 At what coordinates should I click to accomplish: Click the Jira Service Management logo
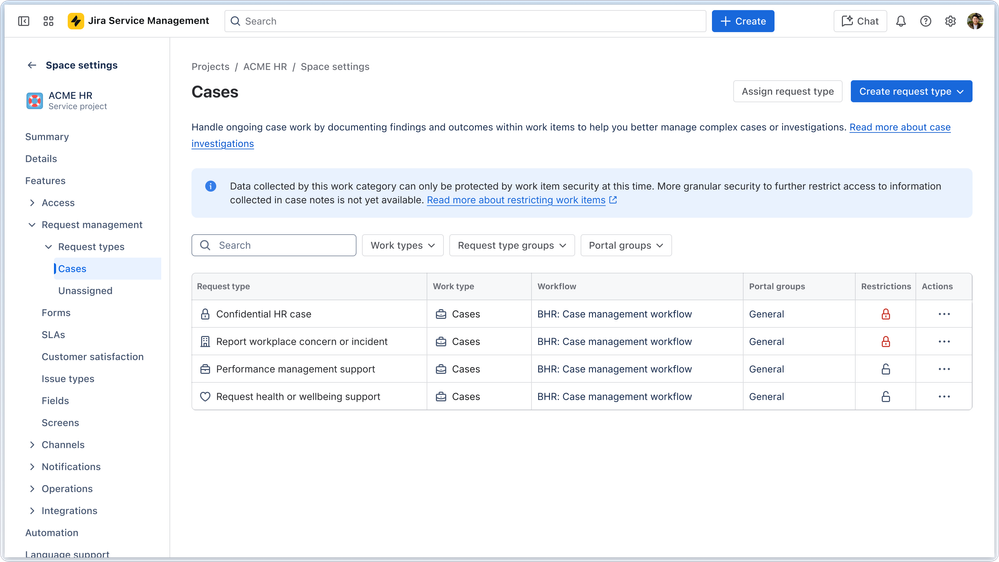[139, 21]
